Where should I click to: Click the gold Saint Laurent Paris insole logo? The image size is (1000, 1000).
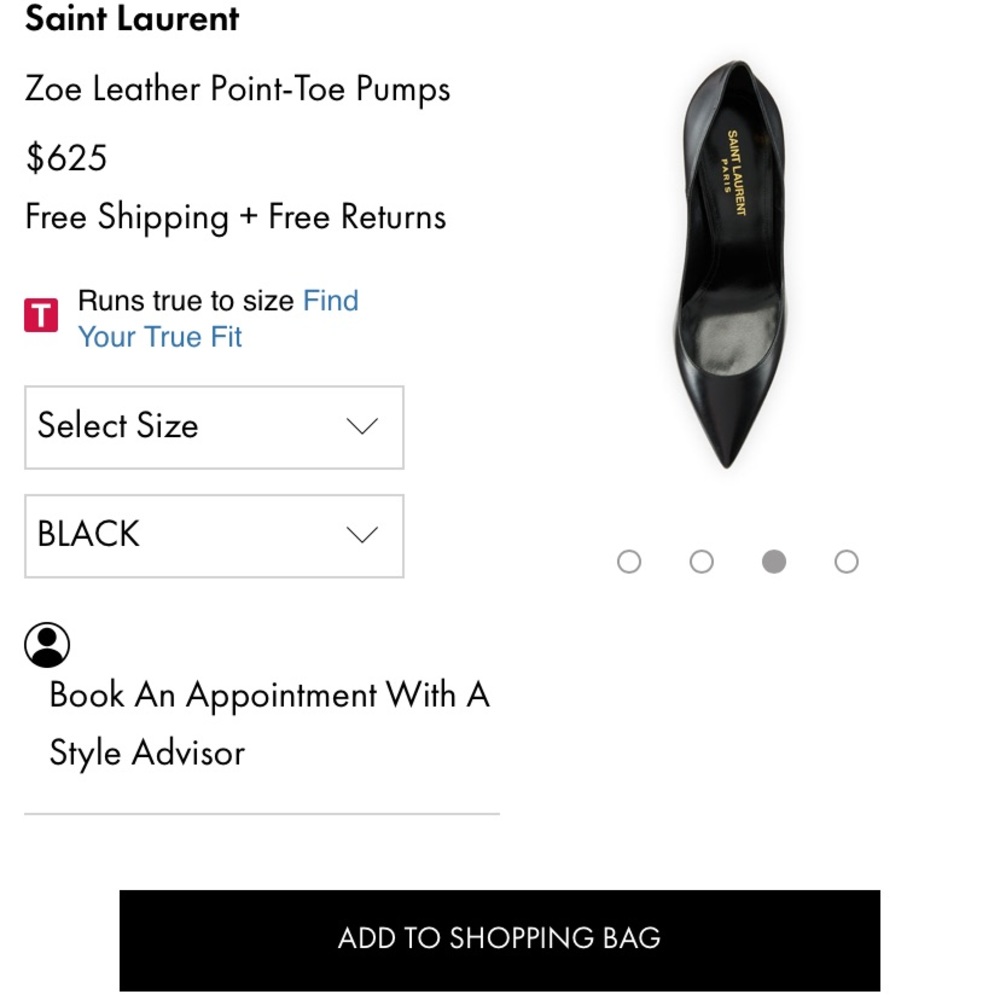[x=734, y=171]
